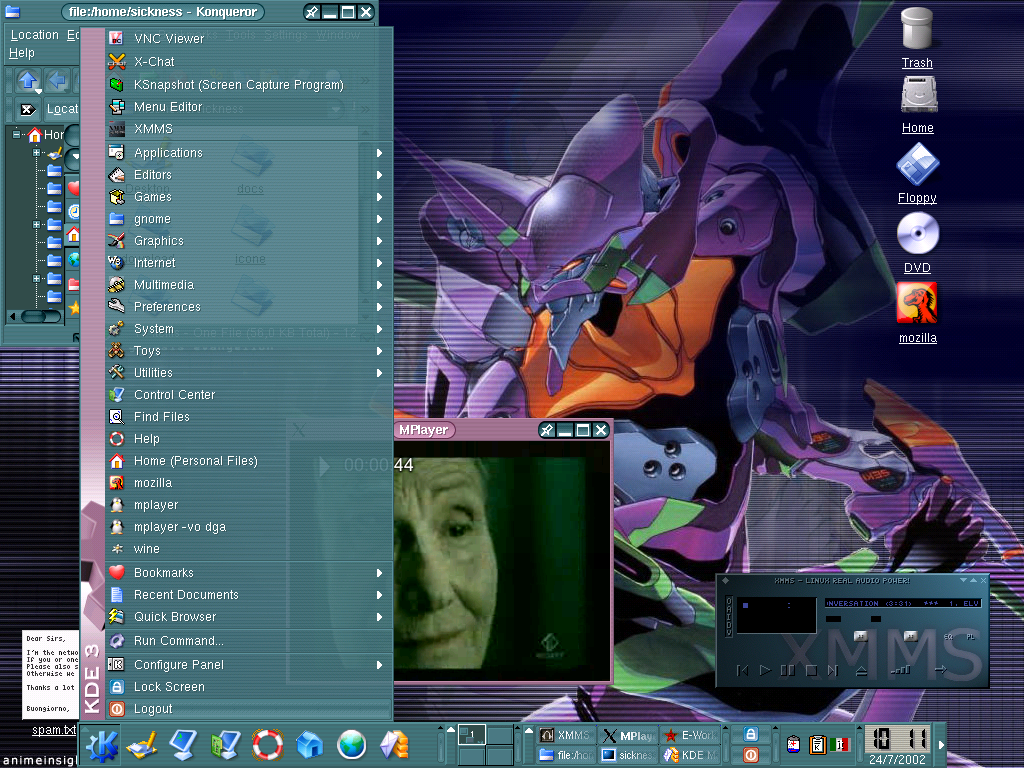Screen dimensions: 1024x768
Task: Expand the Multimedia submenu
Action: [248, 285]
